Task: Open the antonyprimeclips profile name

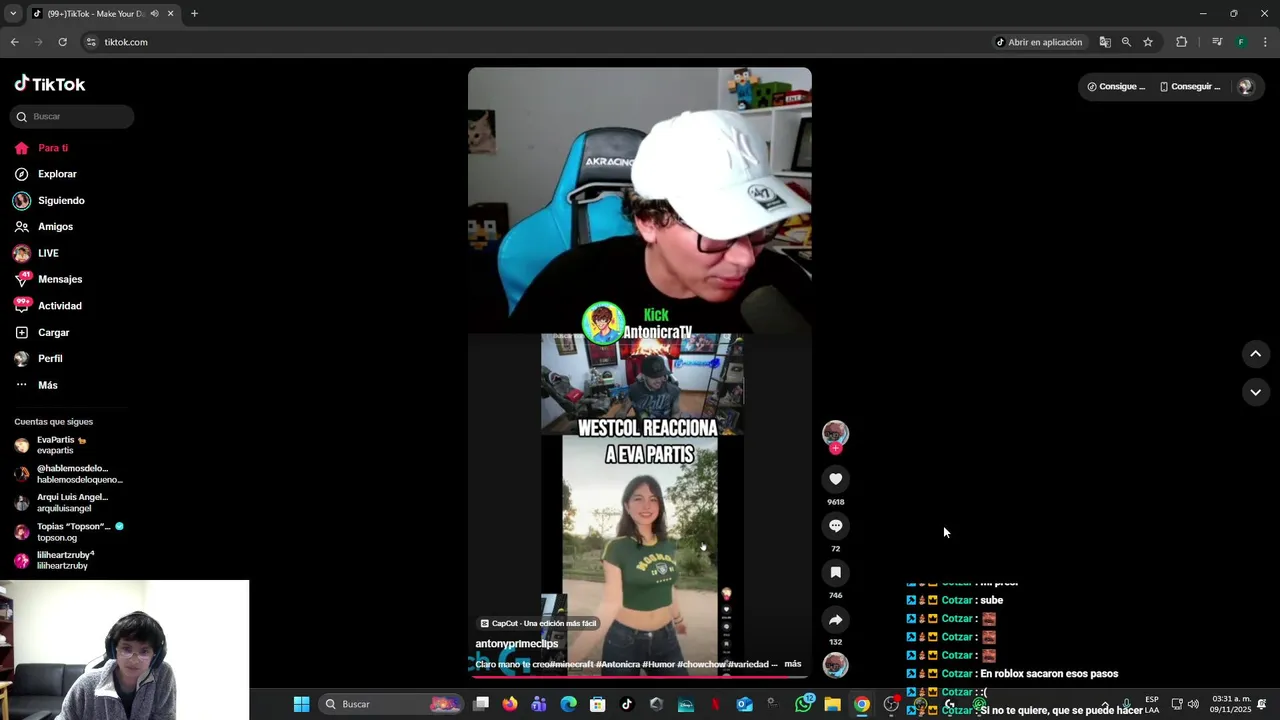Action: click(x=517, y=644)
